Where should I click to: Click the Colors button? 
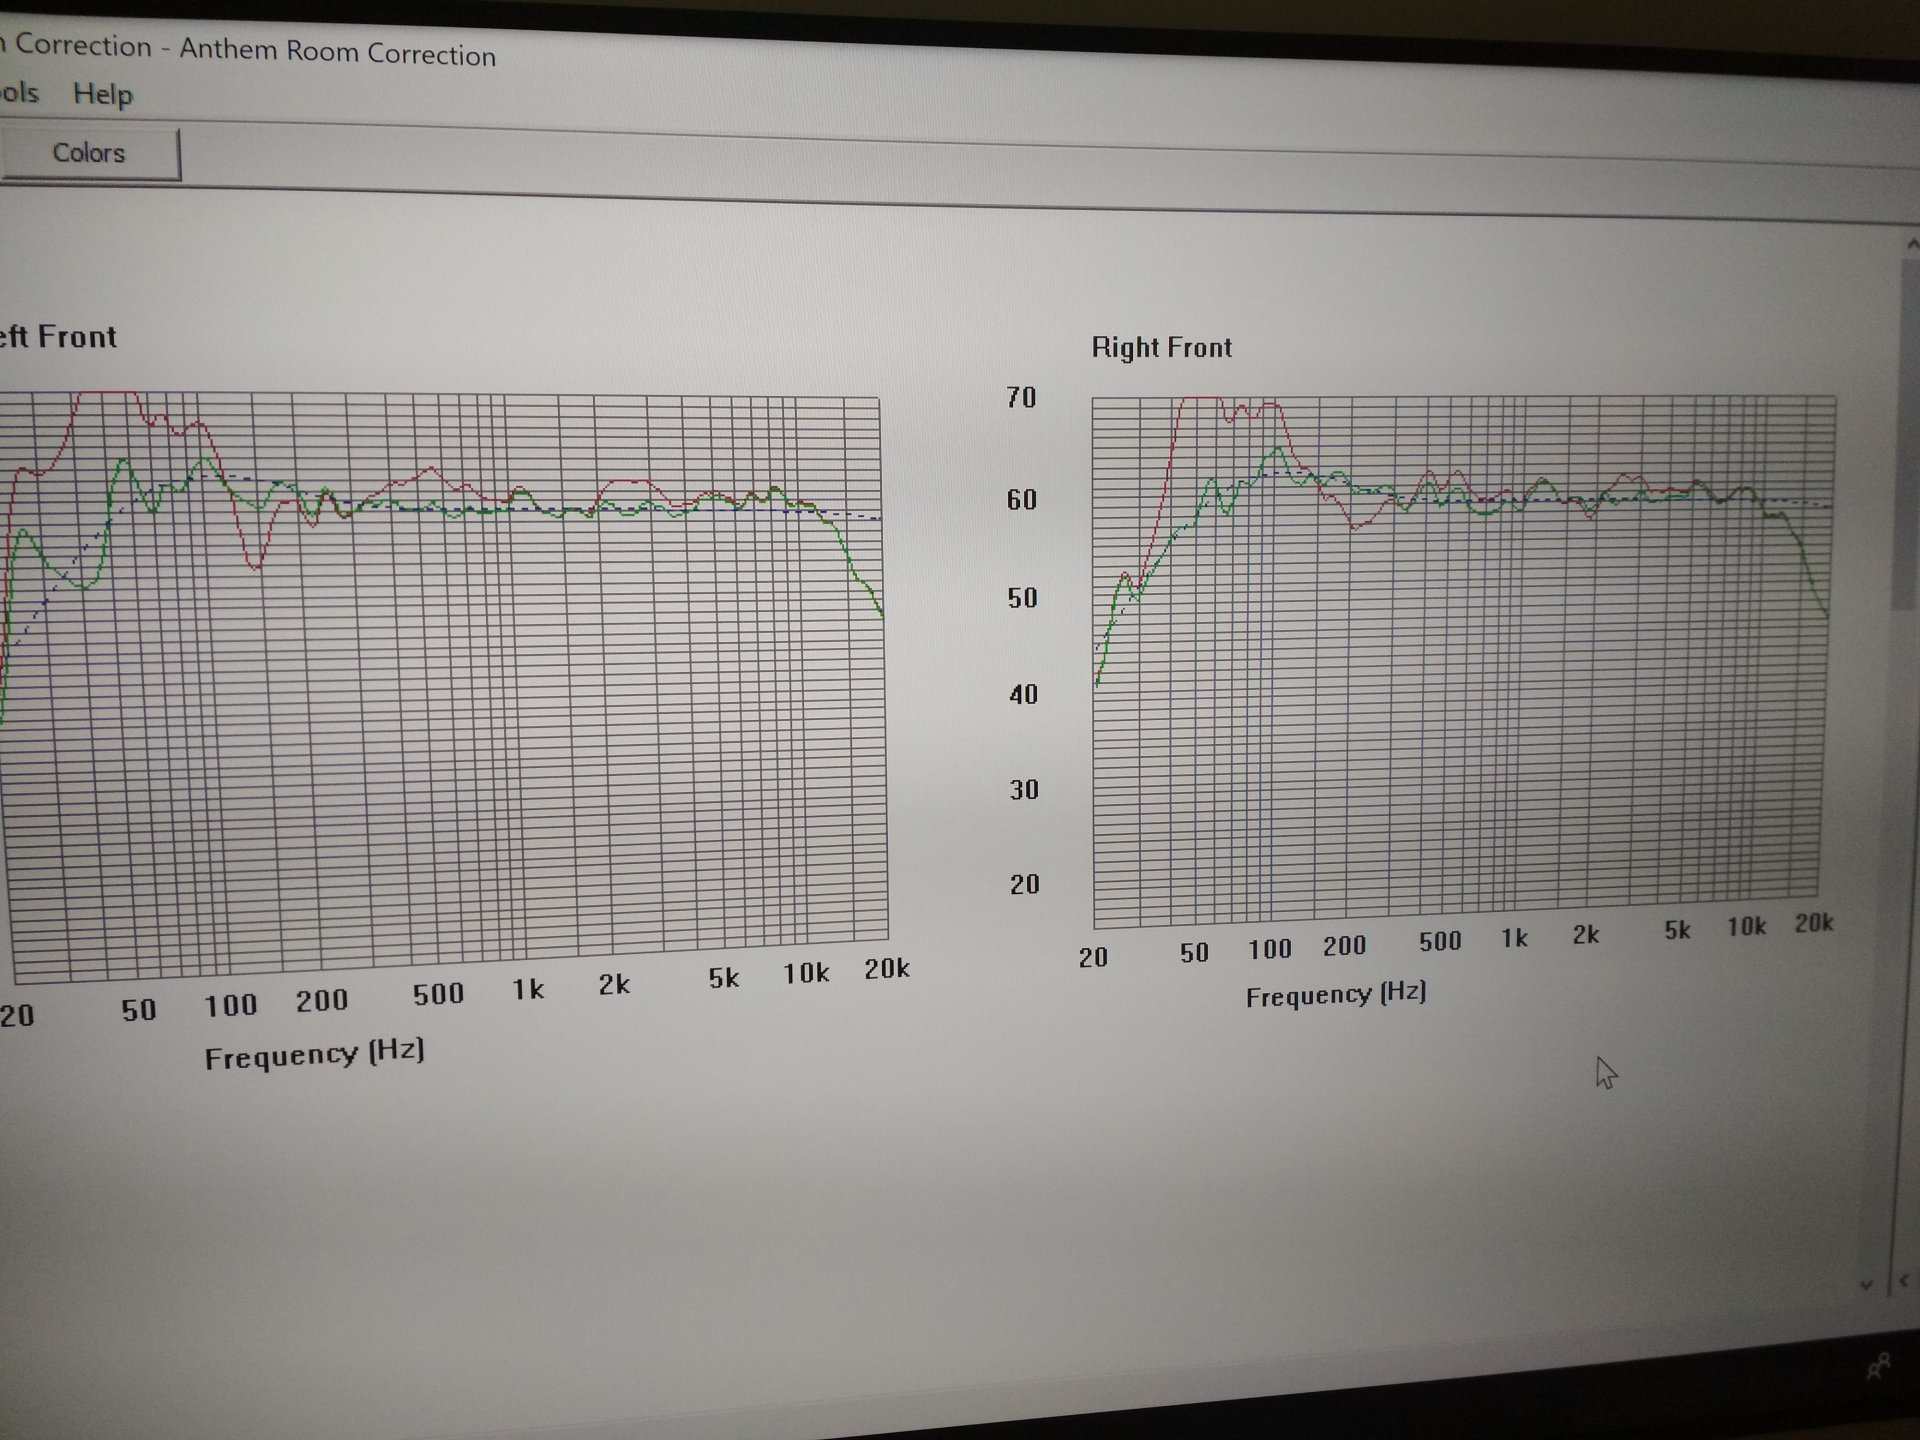(x=89, y=154)
